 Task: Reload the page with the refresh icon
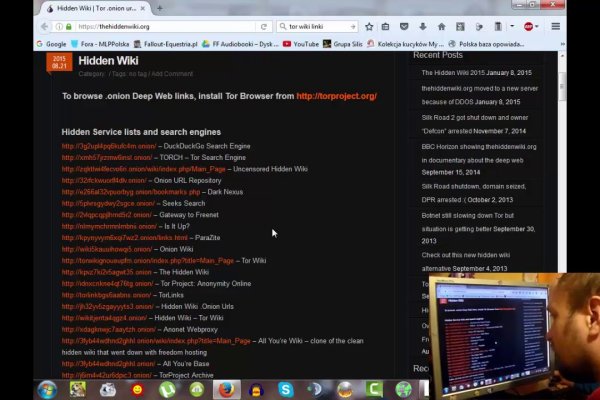tap(263, 27)
